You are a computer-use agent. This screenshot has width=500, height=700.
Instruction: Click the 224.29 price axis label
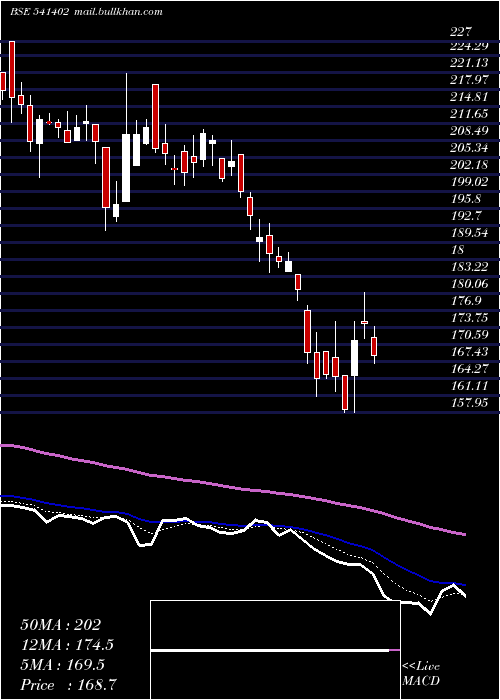[x=470, y=46]
